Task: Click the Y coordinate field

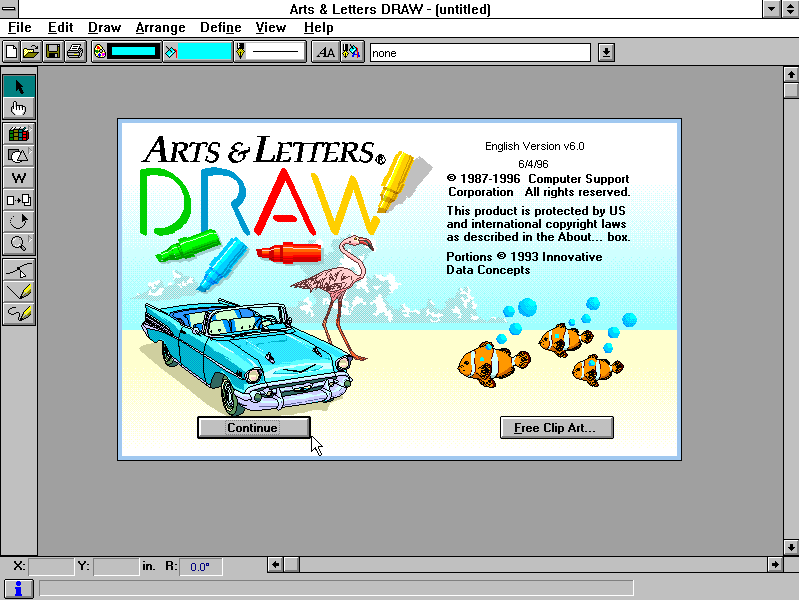Action: click(116, 566)
